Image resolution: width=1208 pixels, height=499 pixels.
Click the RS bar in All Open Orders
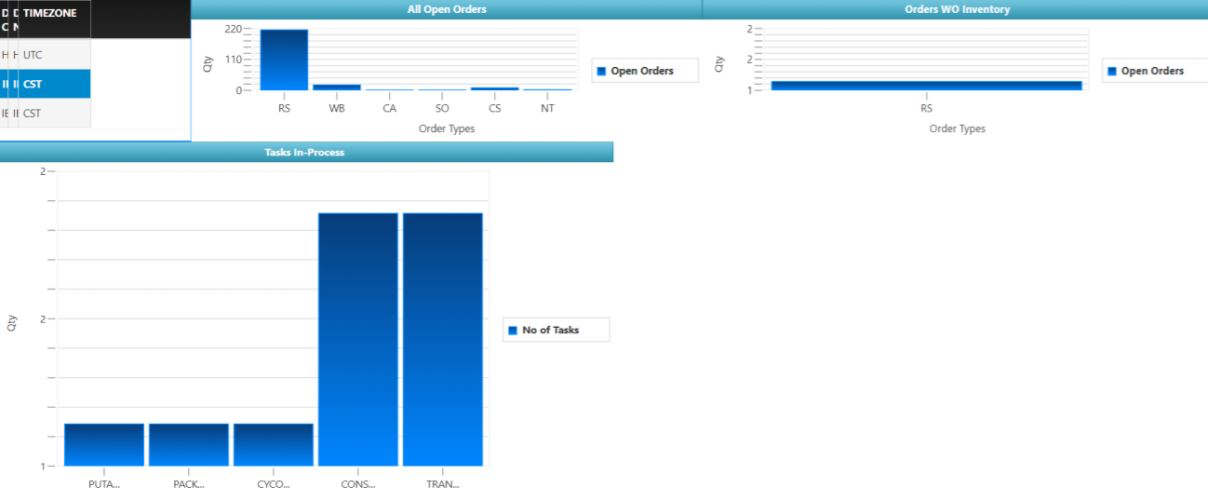pyautogui.click(x=284, y=60)
